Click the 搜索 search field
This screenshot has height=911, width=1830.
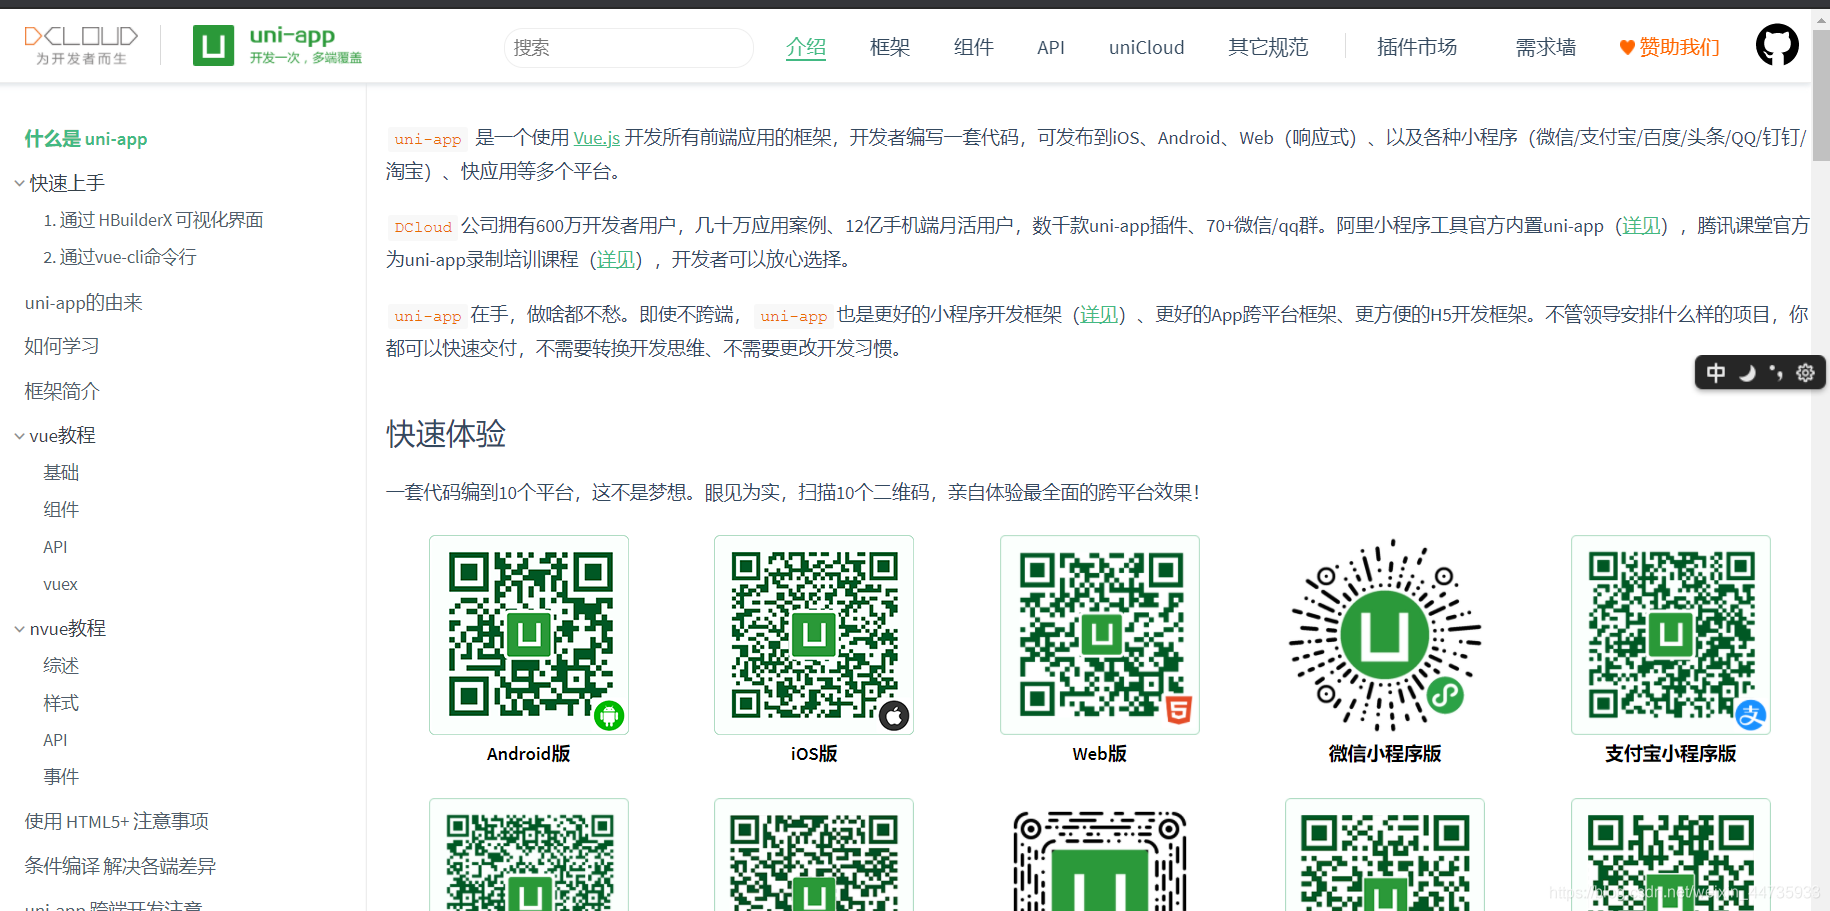coord(629,47)
